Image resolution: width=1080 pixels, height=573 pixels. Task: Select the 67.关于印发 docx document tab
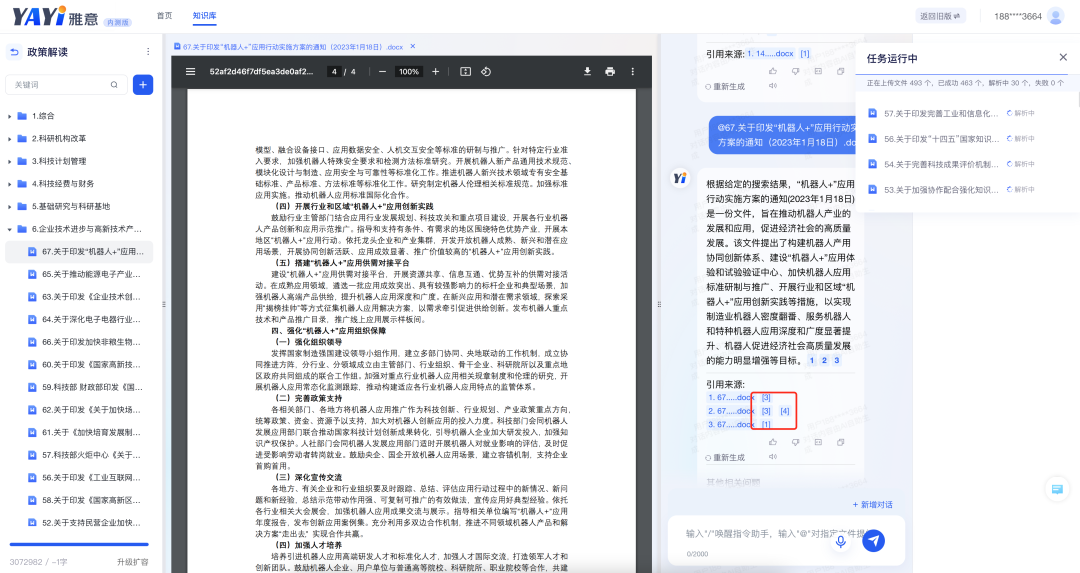289,47
